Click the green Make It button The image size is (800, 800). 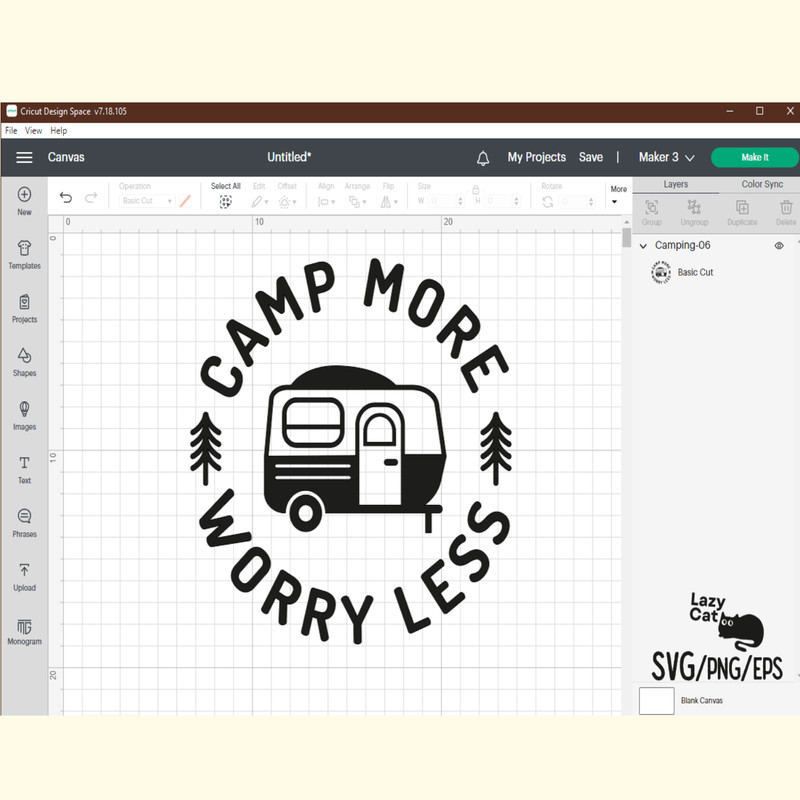(x=754, y=157)
